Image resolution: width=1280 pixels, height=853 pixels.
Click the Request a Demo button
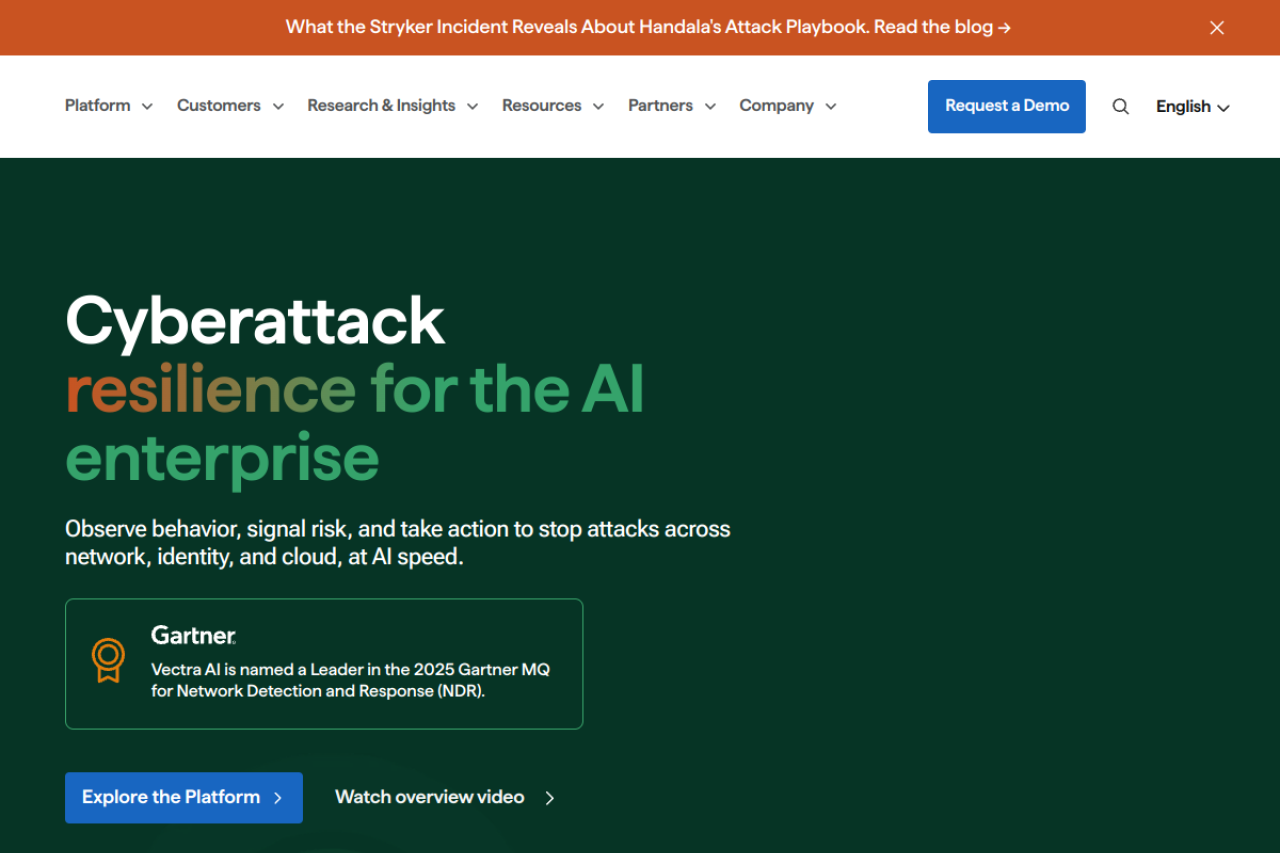coord(1007,106)
